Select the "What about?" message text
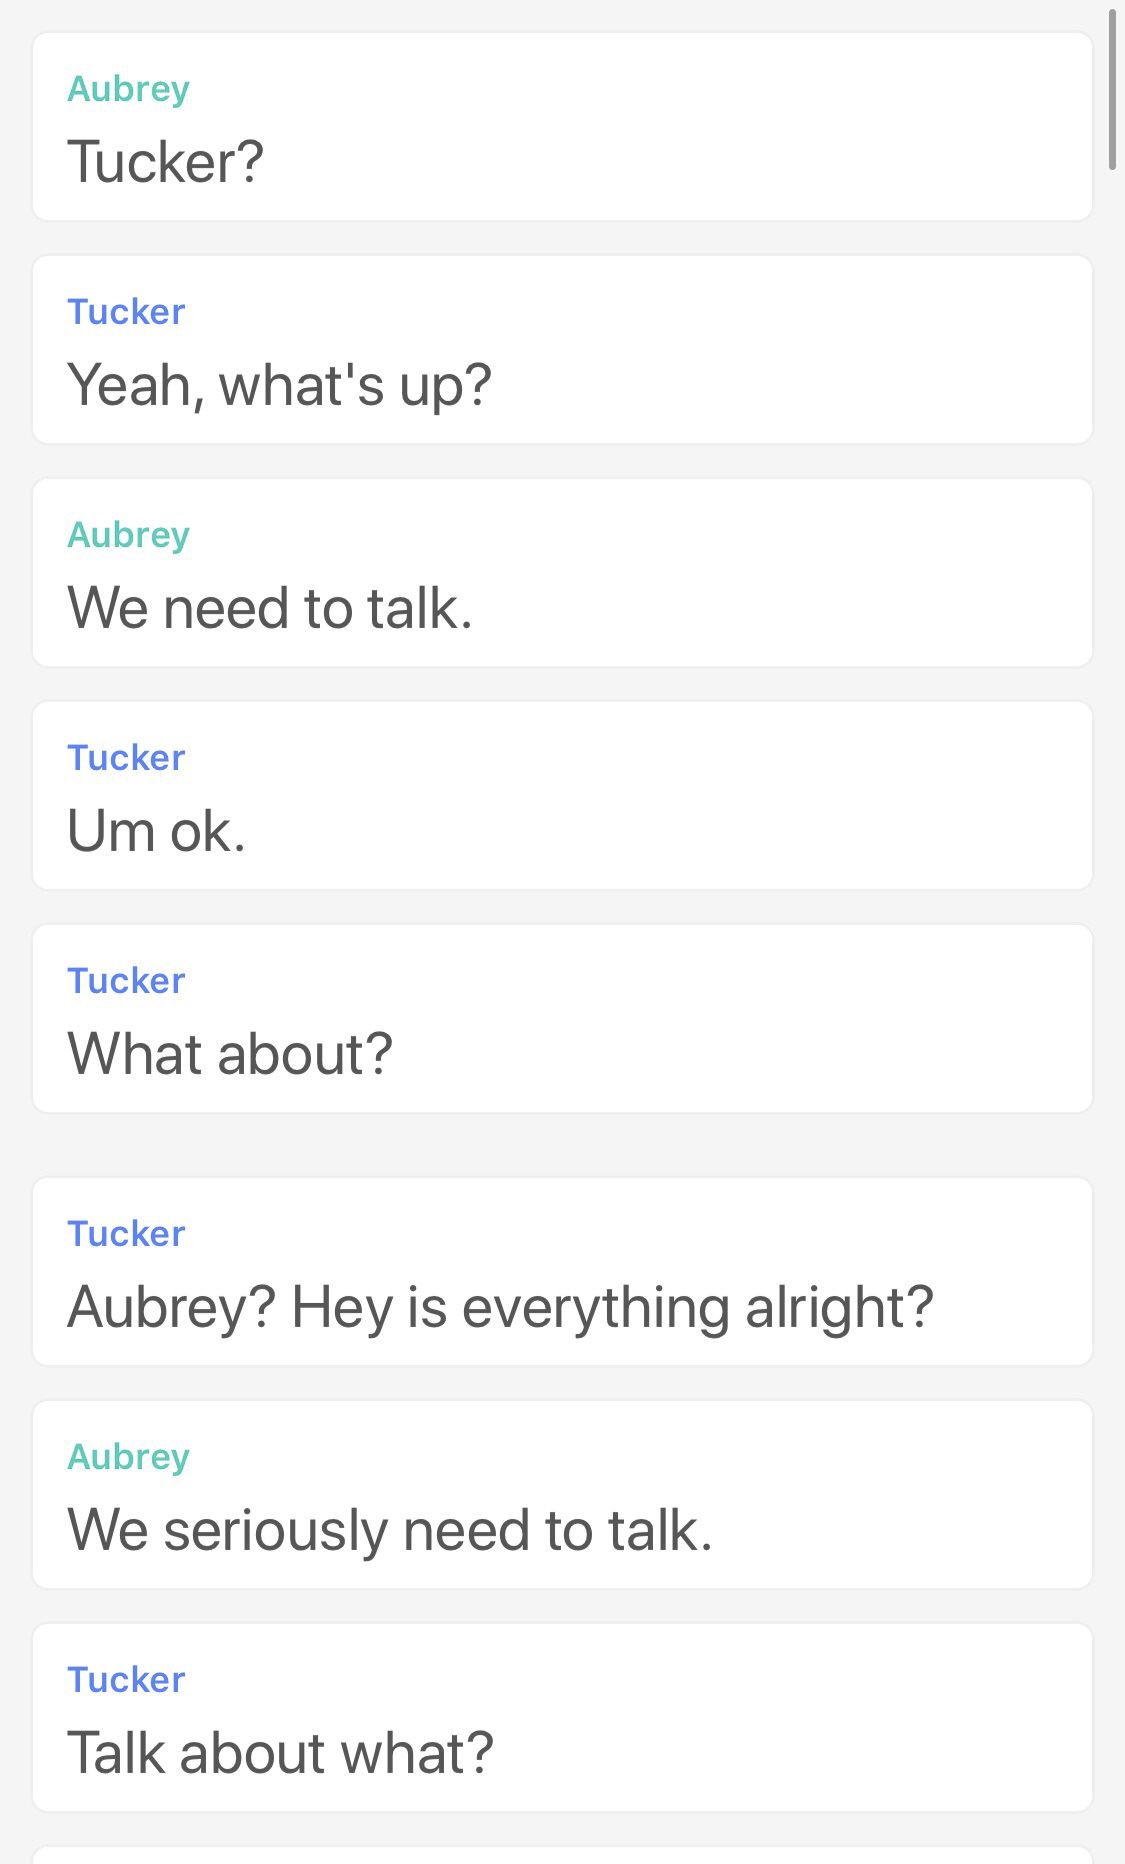The width and height of the screenshot is (1125, 1864). pos(230,1054)
